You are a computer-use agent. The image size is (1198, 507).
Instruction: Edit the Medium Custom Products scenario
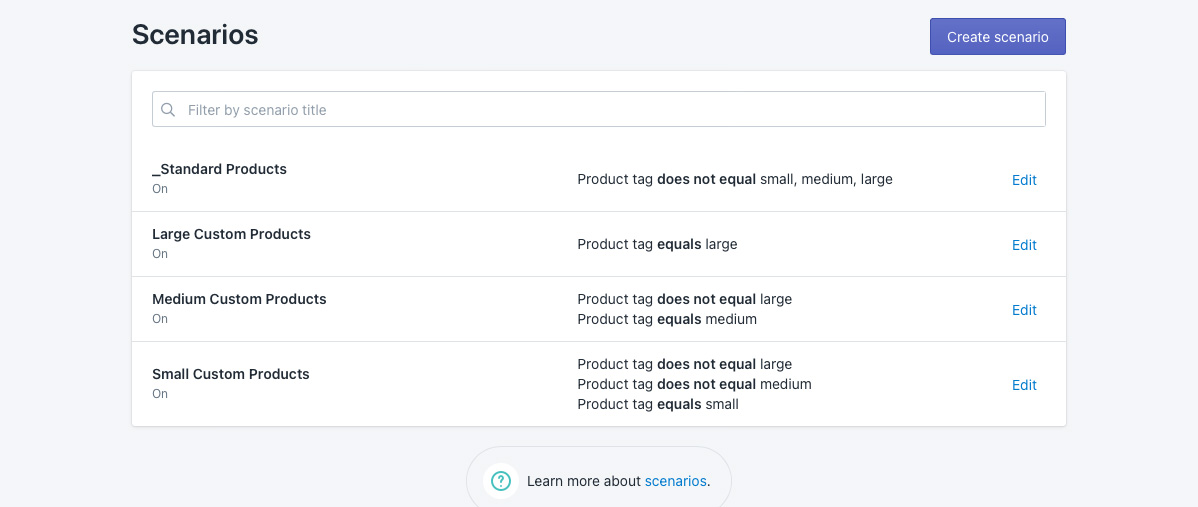point(1024,310)
